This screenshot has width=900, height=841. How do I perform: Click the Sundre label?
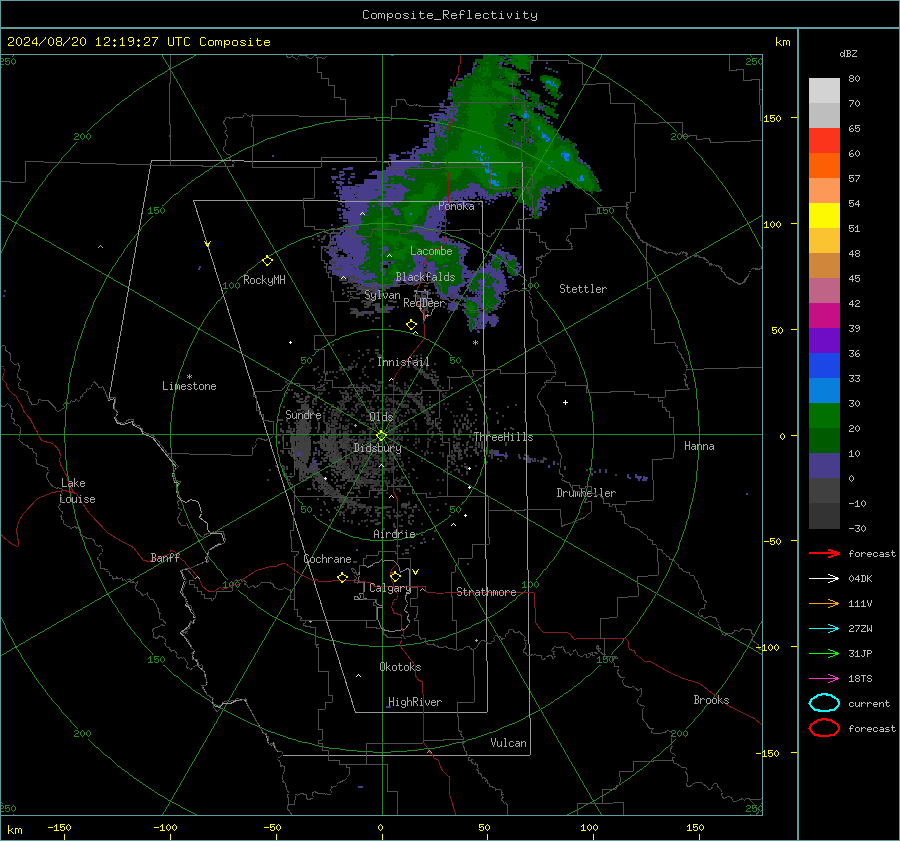[303, 414]
